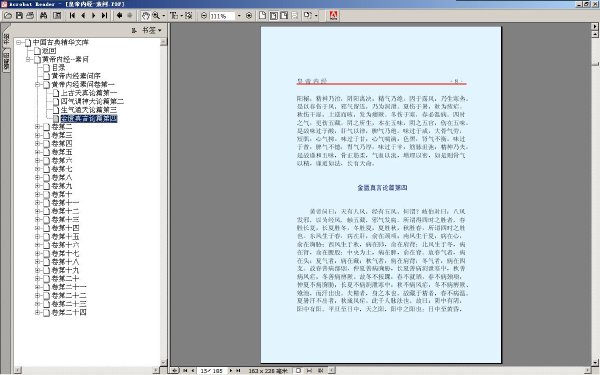Select the 卷第五 bookmark
The width and height of the screenshot is (600, 375).
(x=62, y=152)
